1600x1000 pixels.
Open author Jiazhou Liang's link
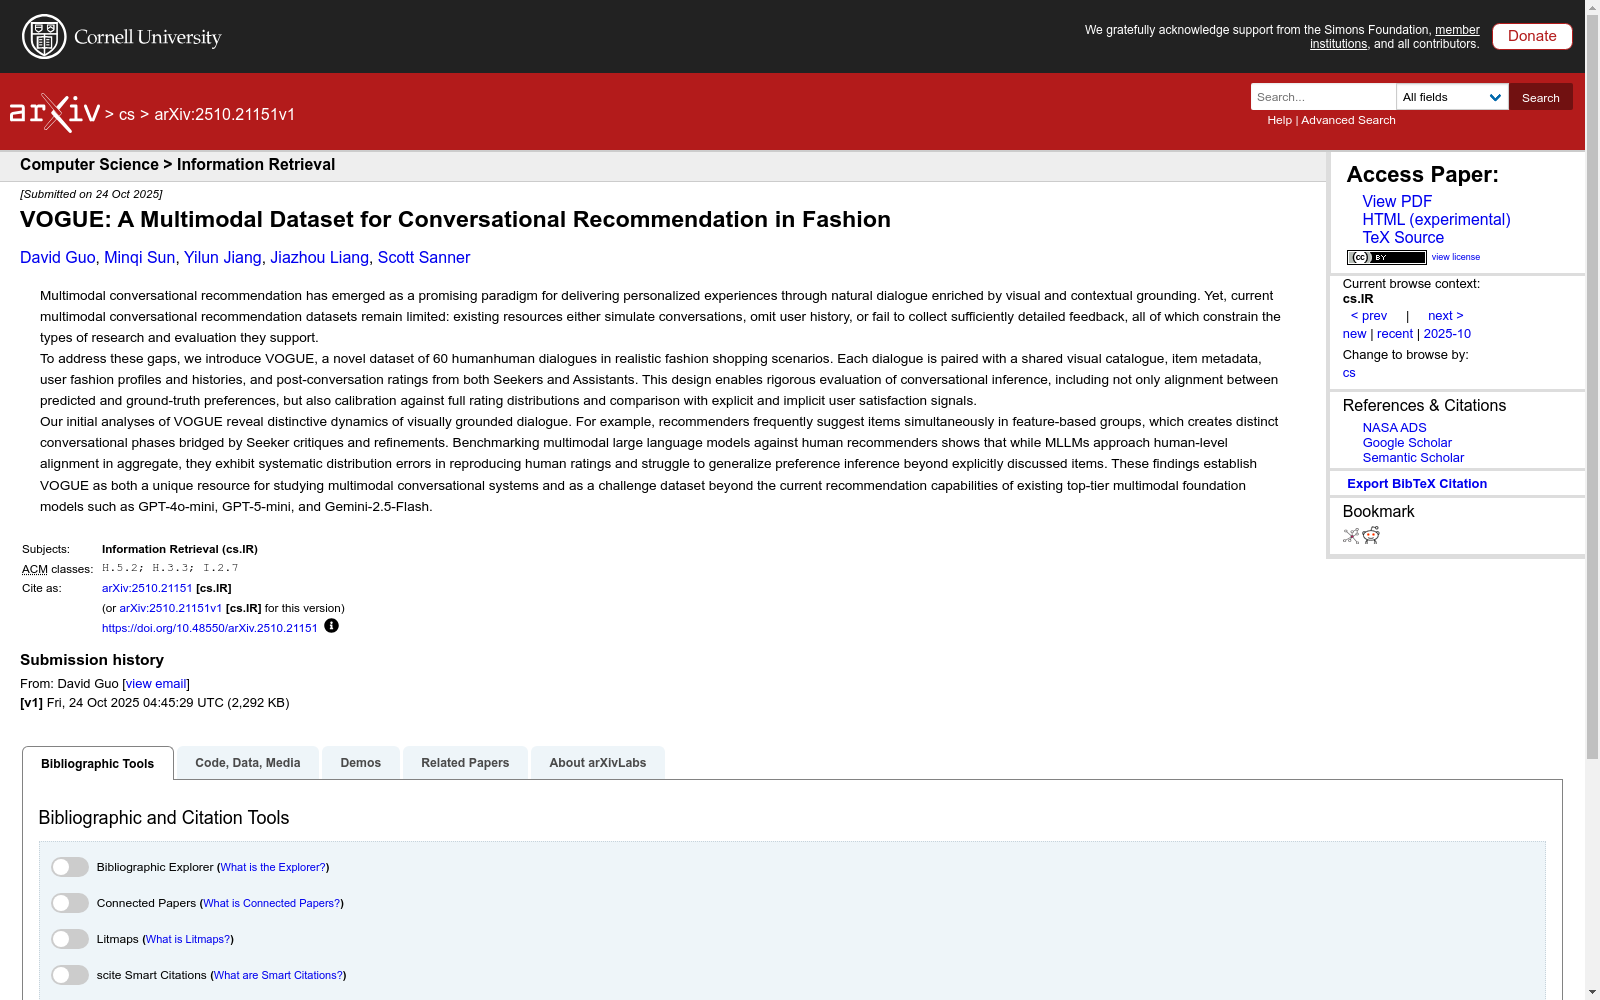point(320,257)
